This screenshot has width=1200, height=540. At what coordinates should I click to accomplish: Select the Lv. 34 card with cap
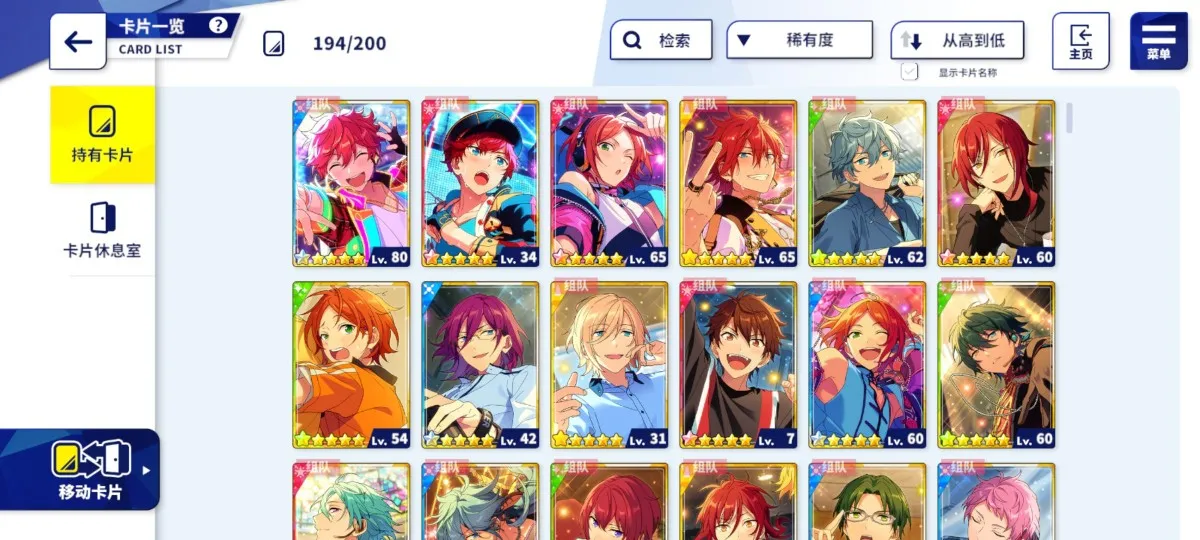(481, 184)
